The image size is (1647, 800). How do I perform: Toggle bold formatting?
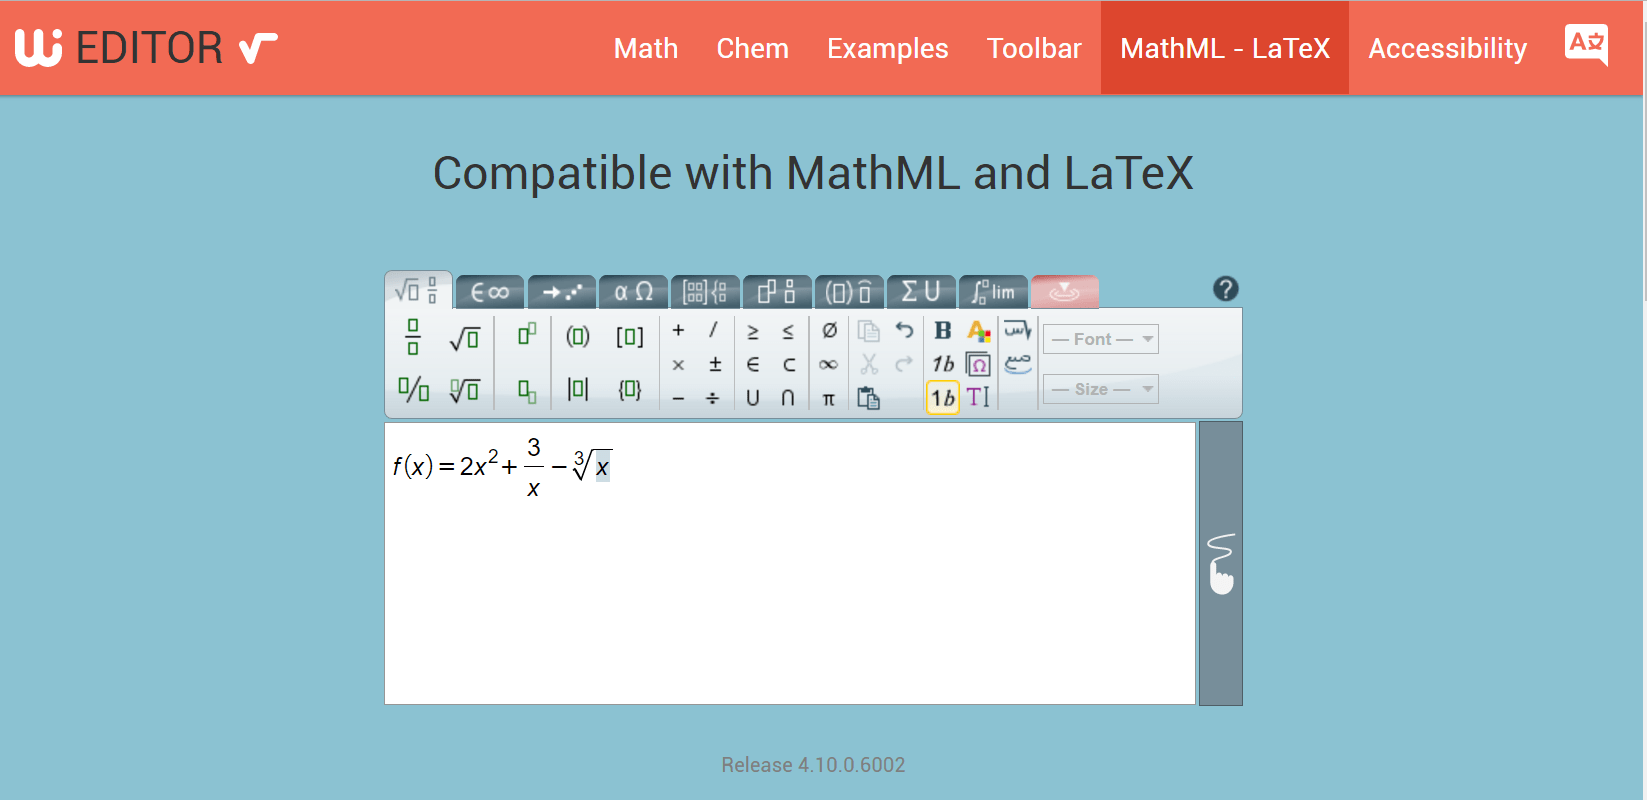(x=943, y=330)
